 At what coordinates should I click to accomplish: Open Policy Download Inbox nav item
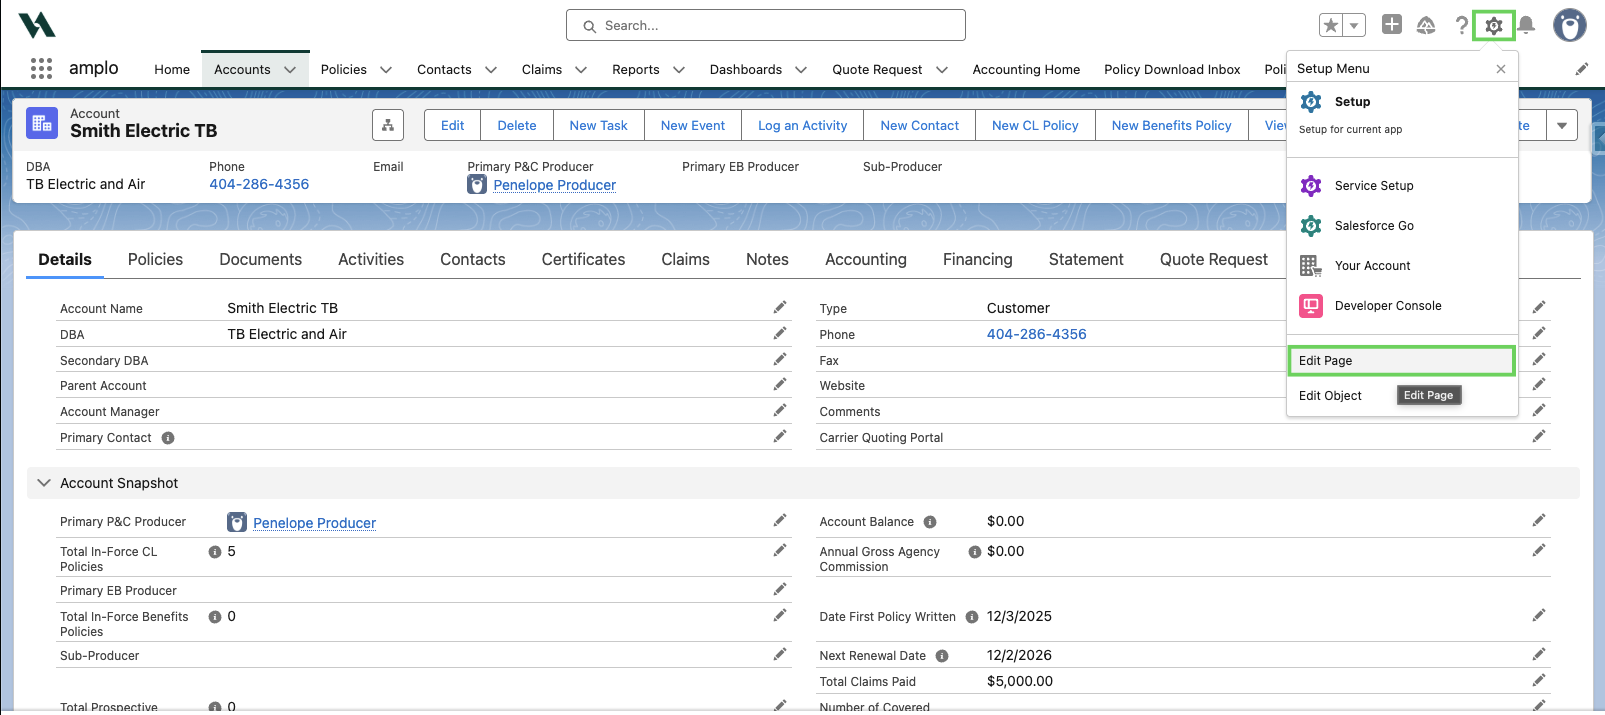(1172, 70)
